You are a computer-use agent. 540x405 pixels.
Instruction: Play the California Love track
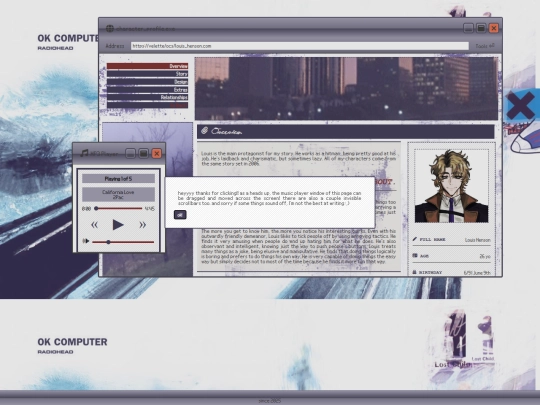(x=118, y=225)
